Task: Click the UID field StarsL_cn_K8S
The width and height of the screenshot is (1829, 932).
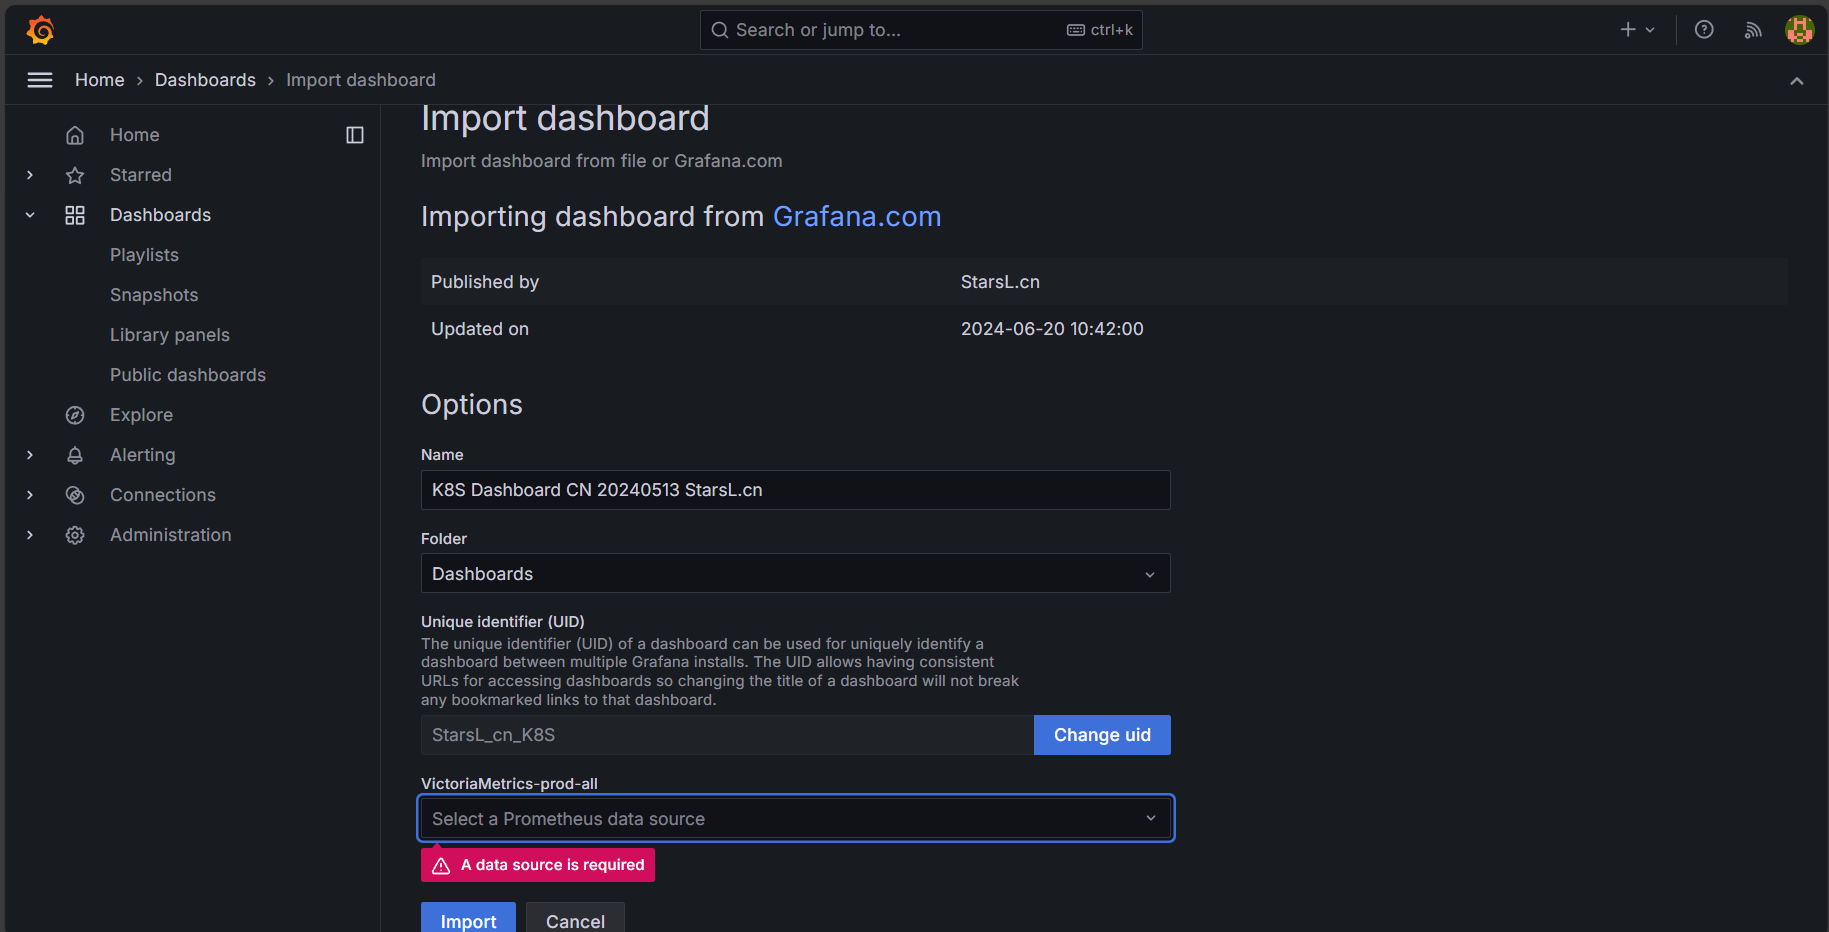Action: pyautogui.click(x=727, y=735)
